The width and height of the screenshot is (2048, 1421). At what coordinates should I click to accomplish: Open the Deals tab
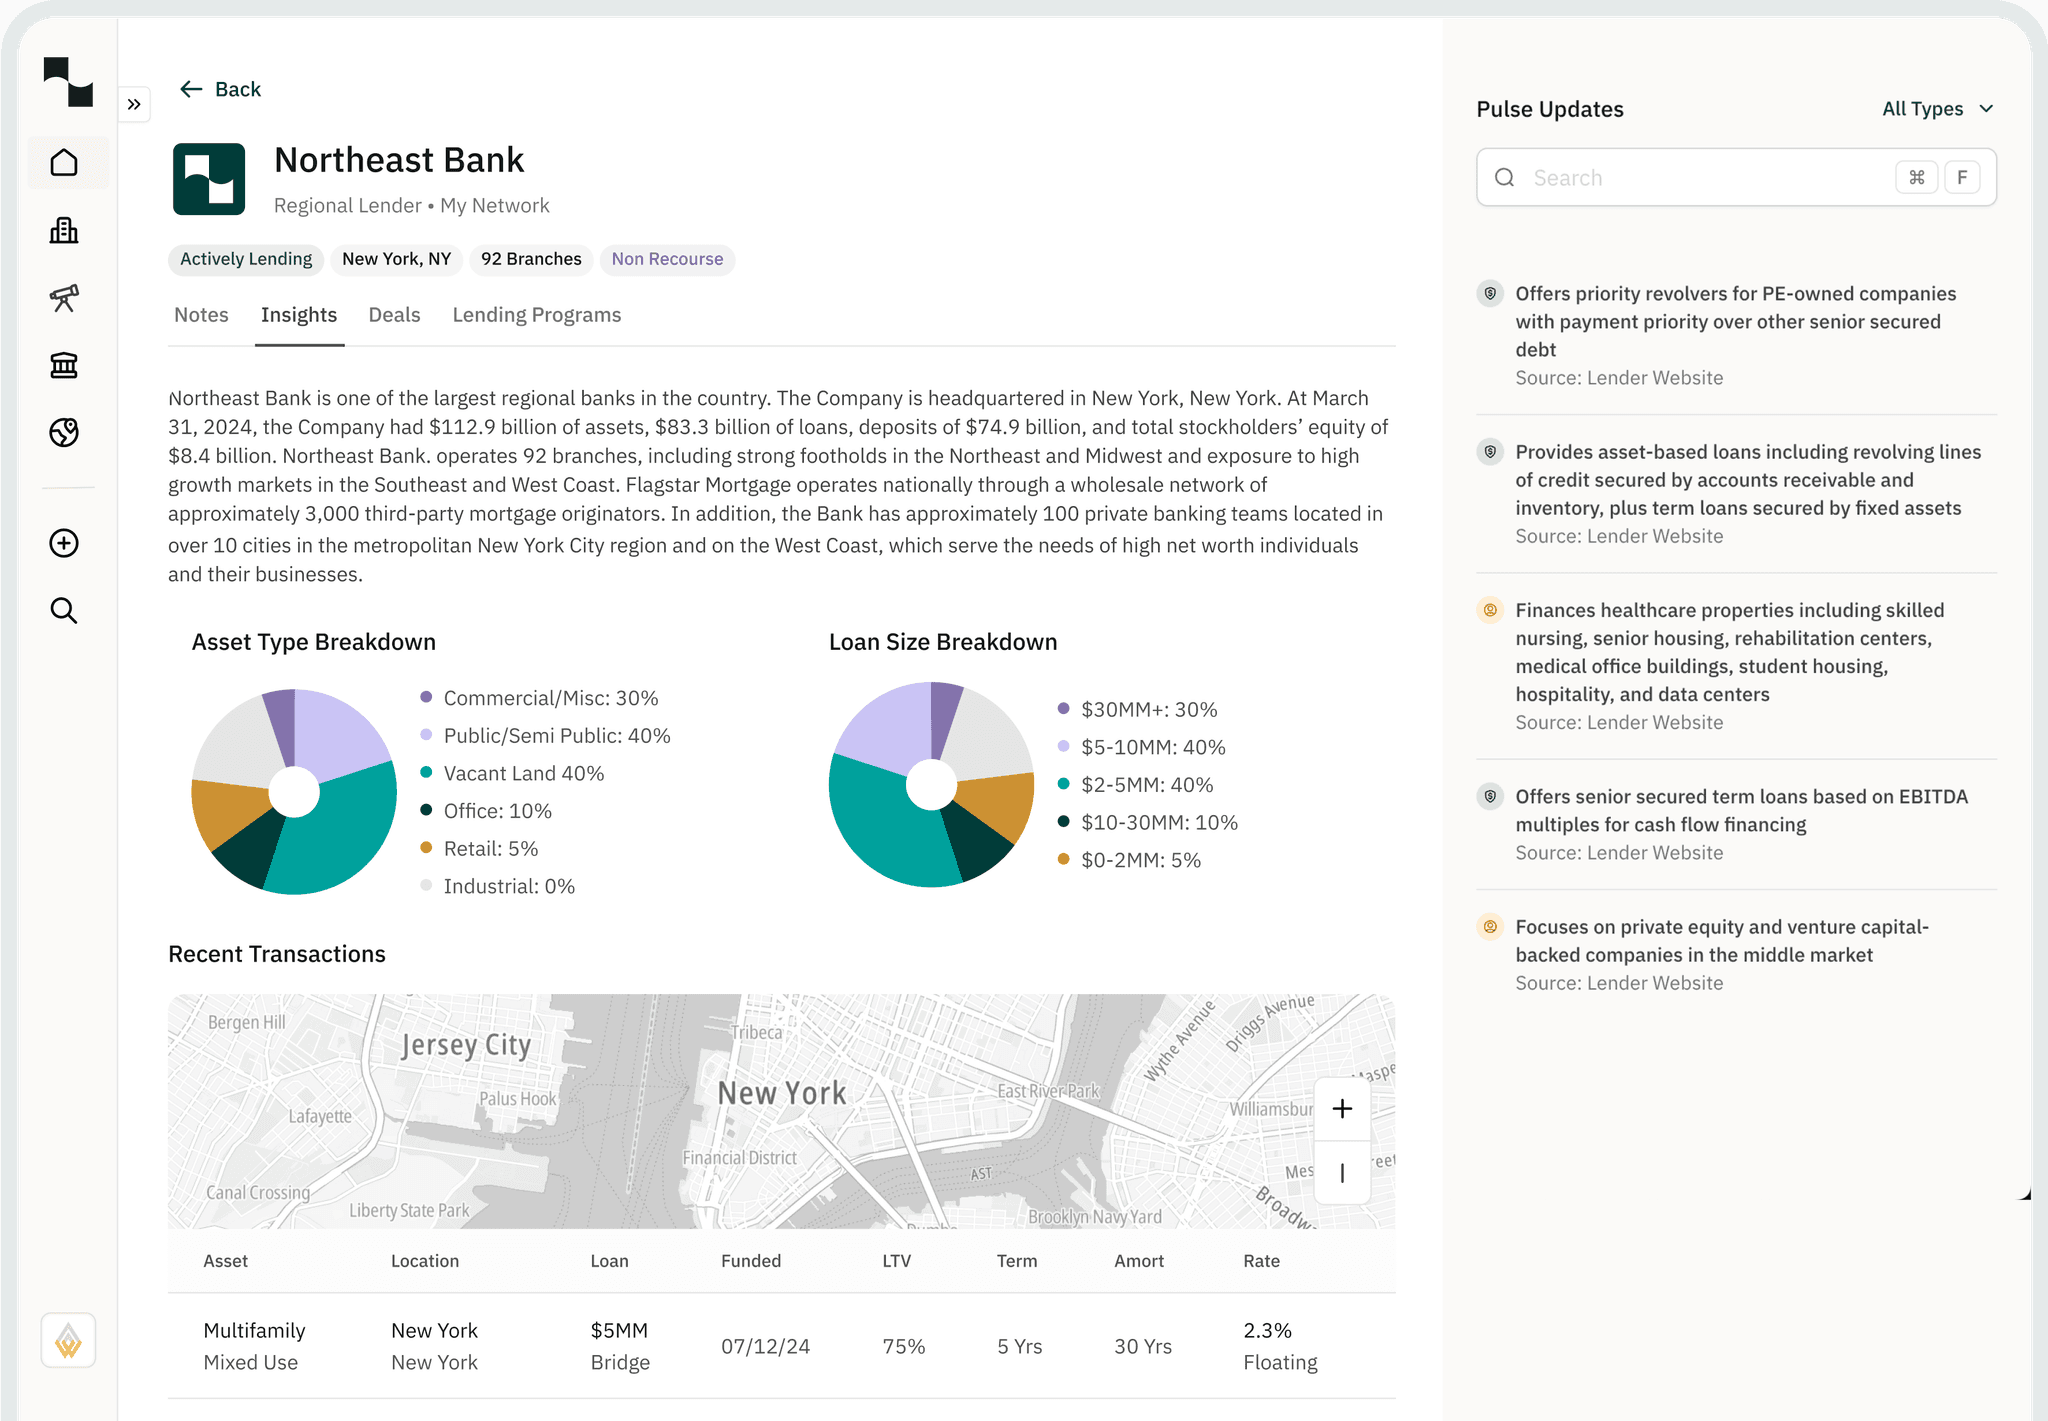pos(394,315)
